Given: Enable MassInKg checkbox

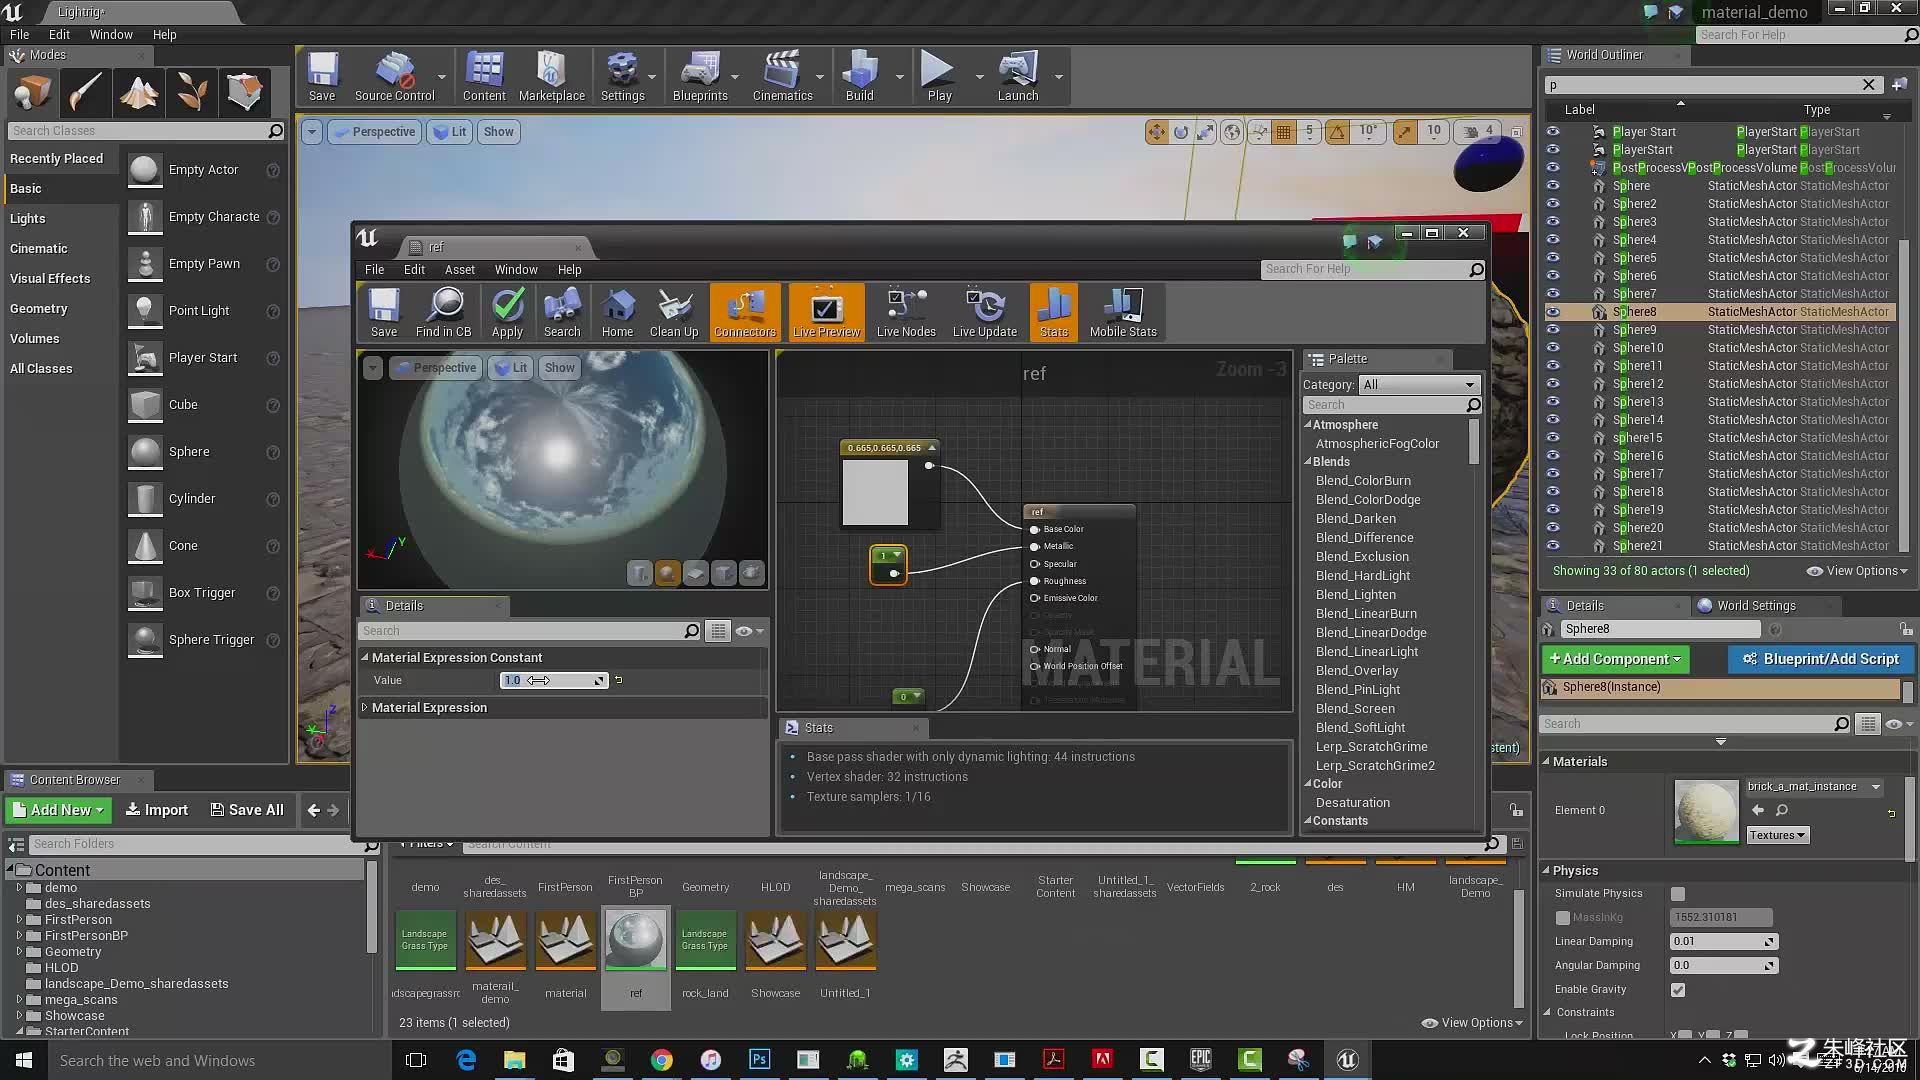Looking at the screenshot, I should pos(1563,918).
